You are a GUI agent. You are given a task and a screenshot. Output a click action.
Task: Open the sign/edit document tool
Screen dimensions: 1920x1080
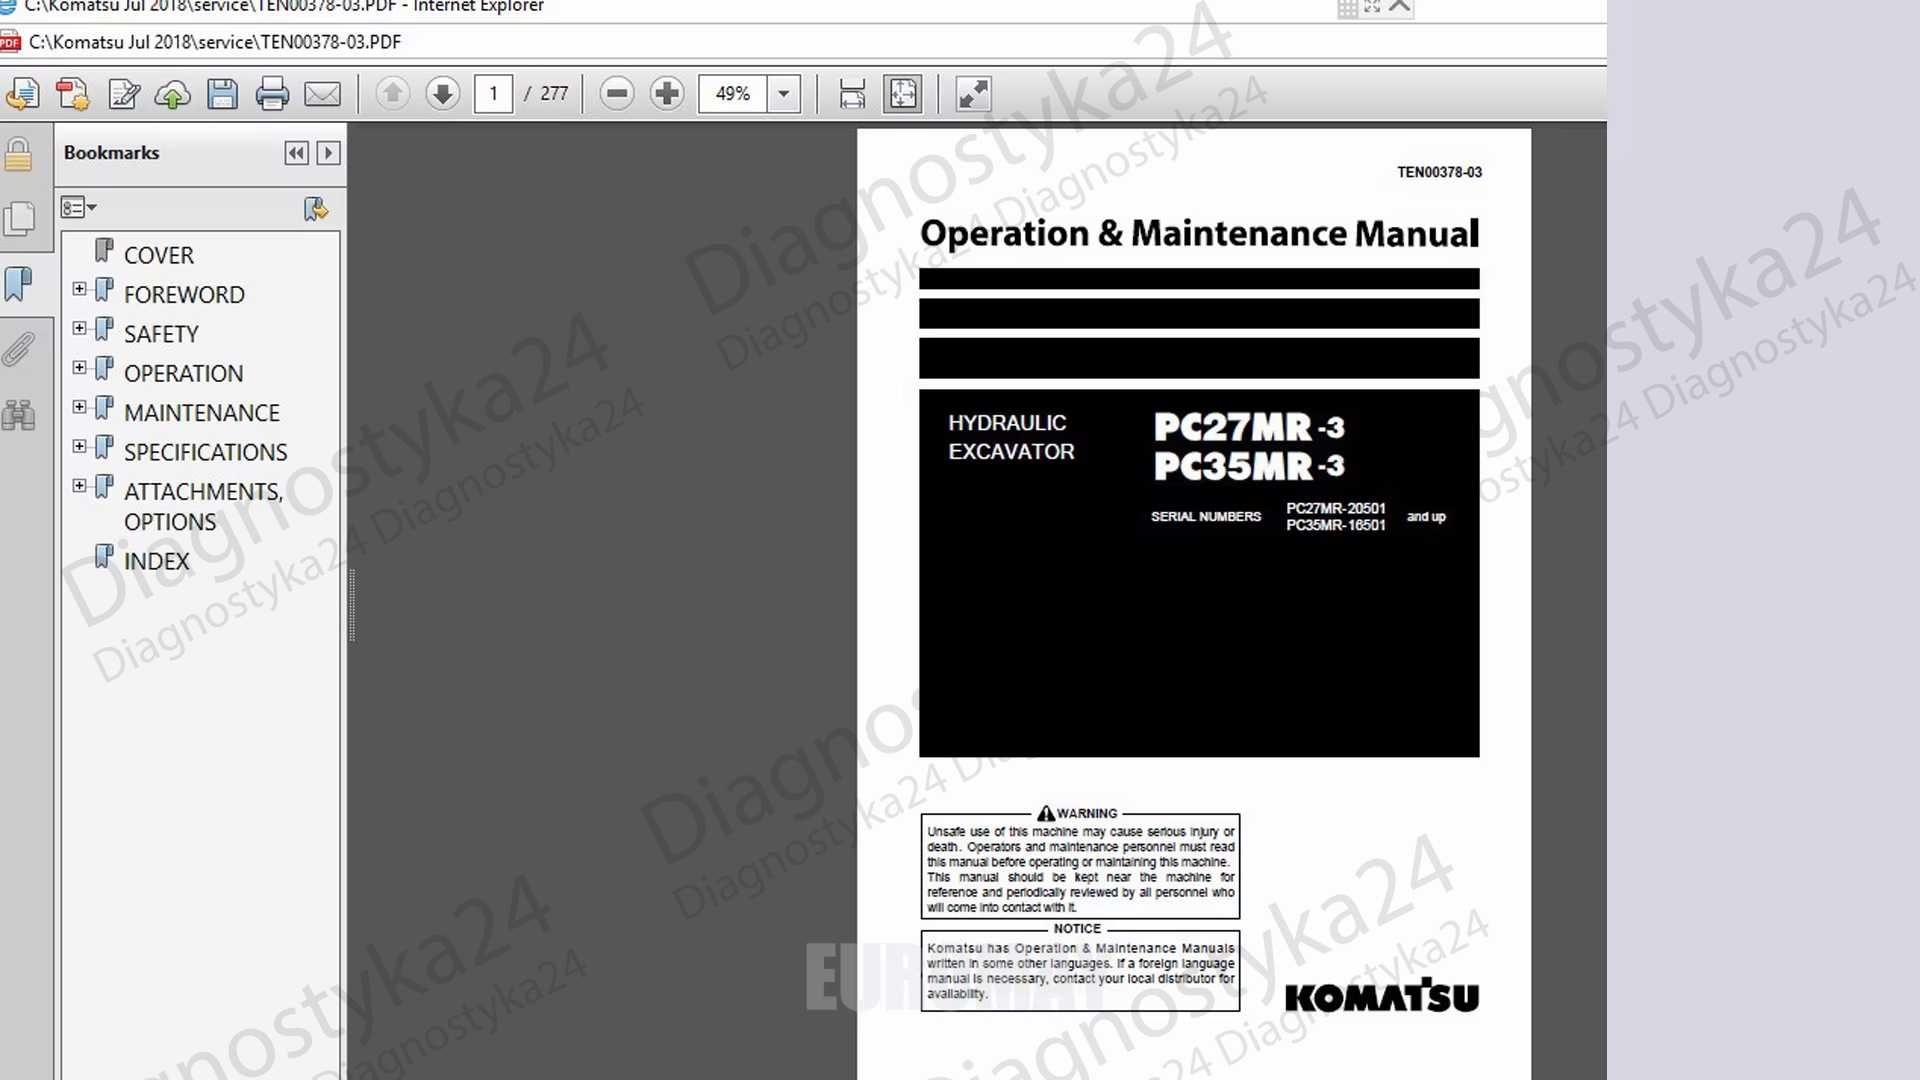(x=123, y=94)
